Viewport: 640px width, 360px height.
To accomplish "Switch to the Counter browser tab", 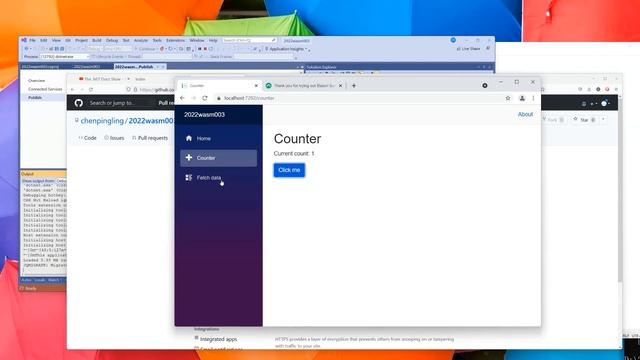I will pos(219,86).
